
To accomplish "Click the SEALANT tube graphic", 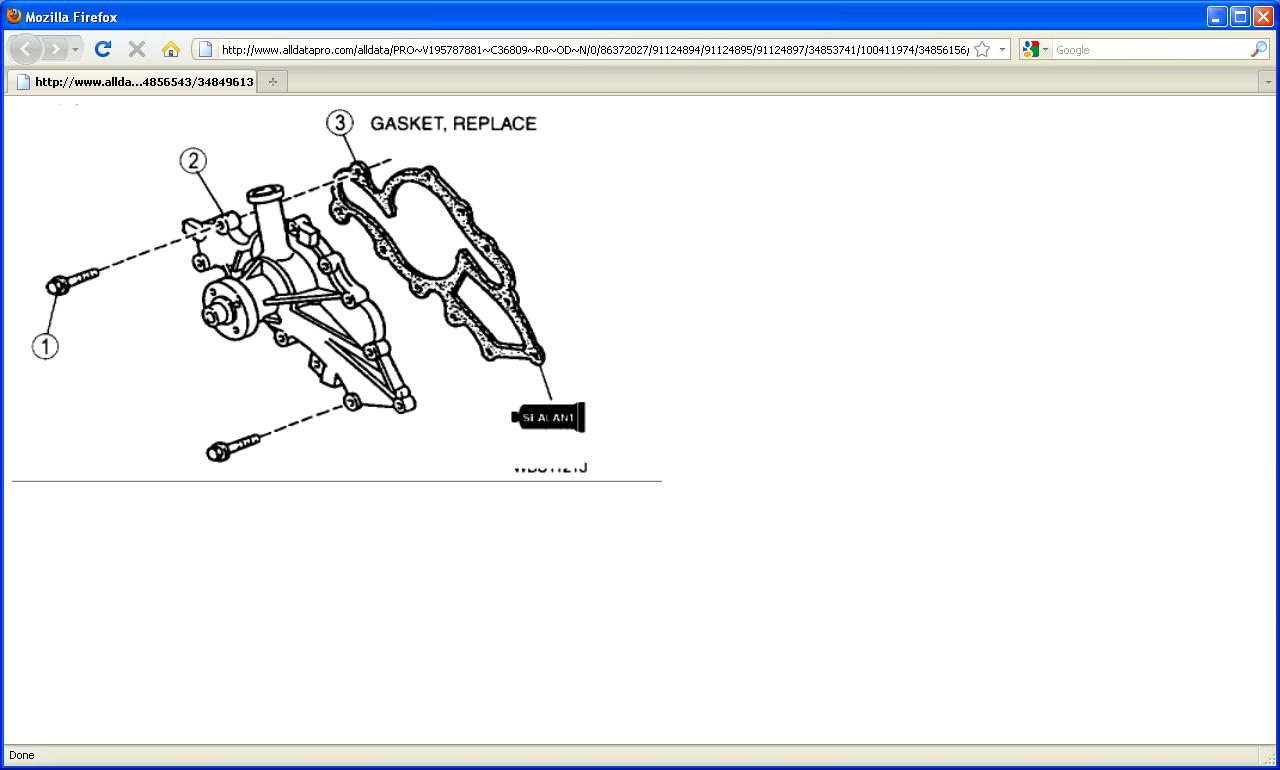I will (x=548, y=417).
